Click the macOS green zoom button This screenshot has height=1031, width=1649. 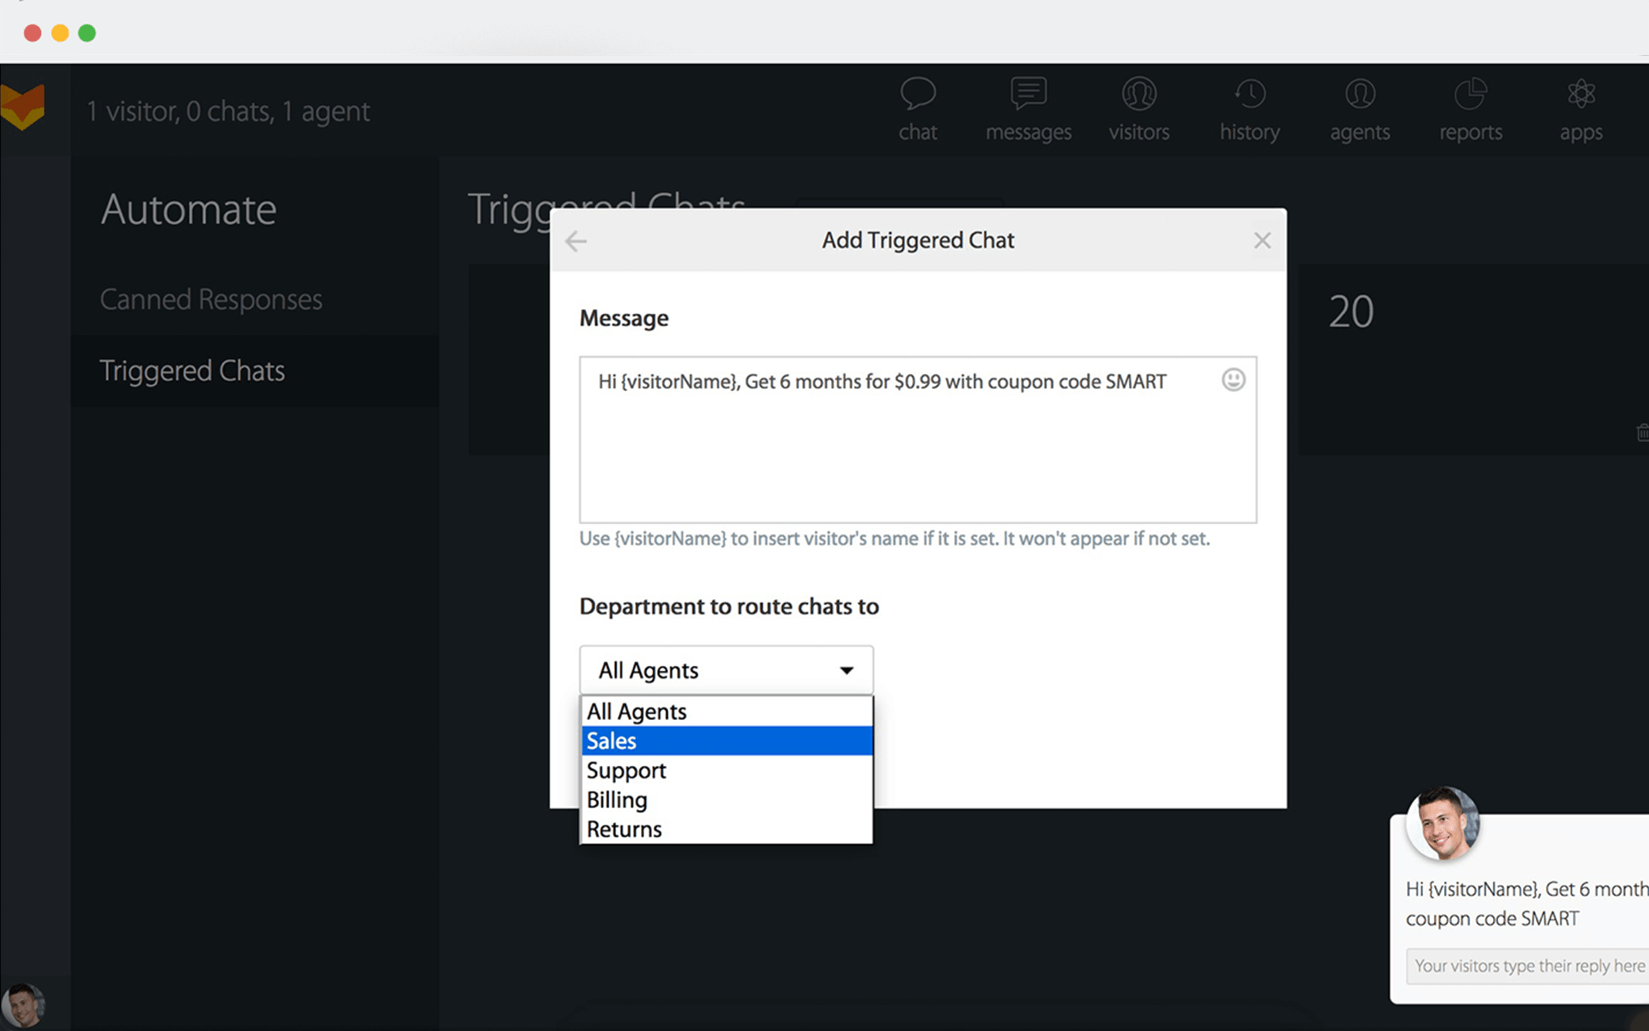tap(87, 33)
